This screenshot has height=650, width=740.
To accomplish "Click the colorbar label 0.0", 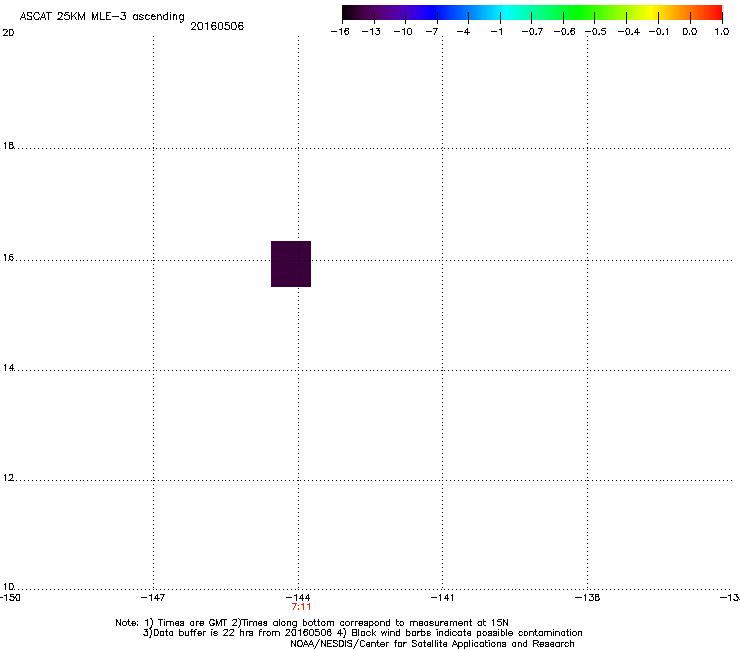I will point(690,32).
